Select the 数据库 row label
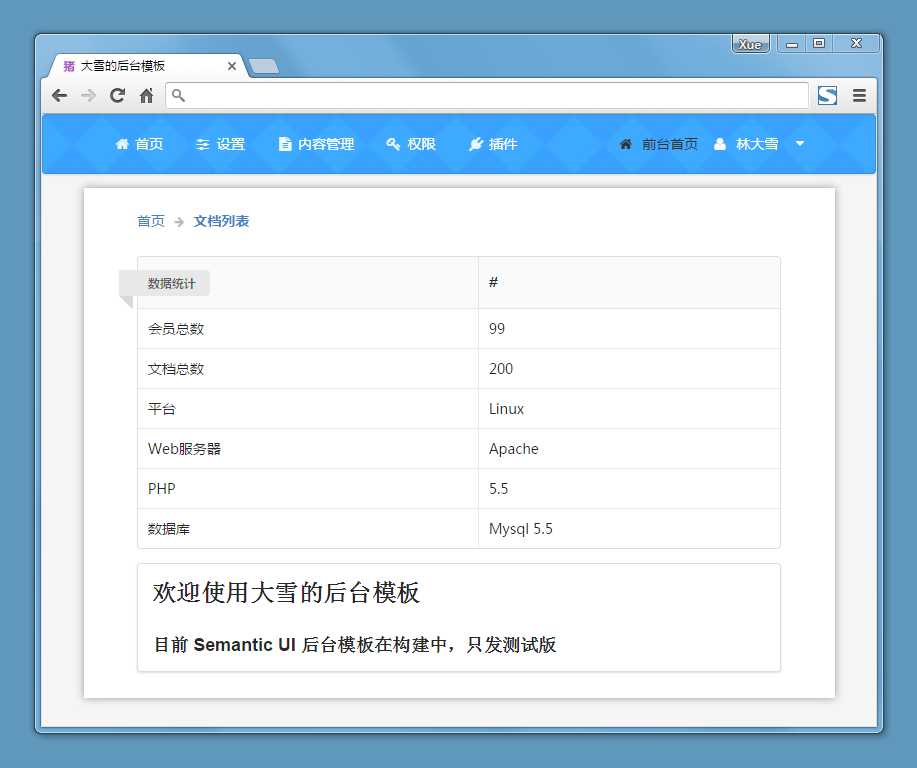The height and width of the screenshot is (768, 917). coord(169,529)
